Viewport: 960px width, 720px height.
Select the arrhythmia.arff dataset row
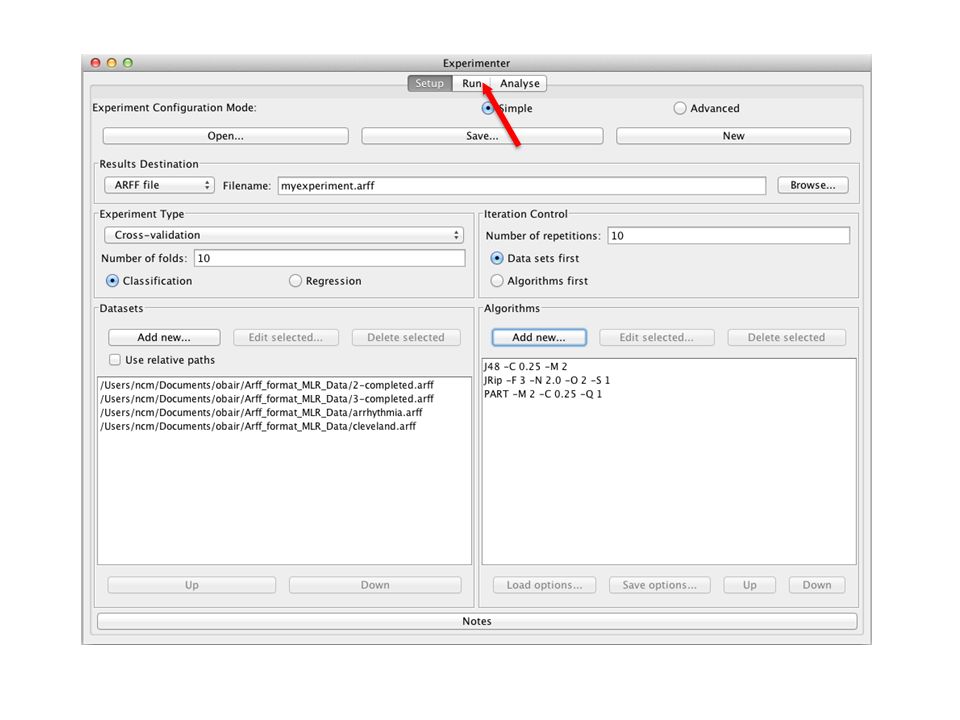pos(284,413)
